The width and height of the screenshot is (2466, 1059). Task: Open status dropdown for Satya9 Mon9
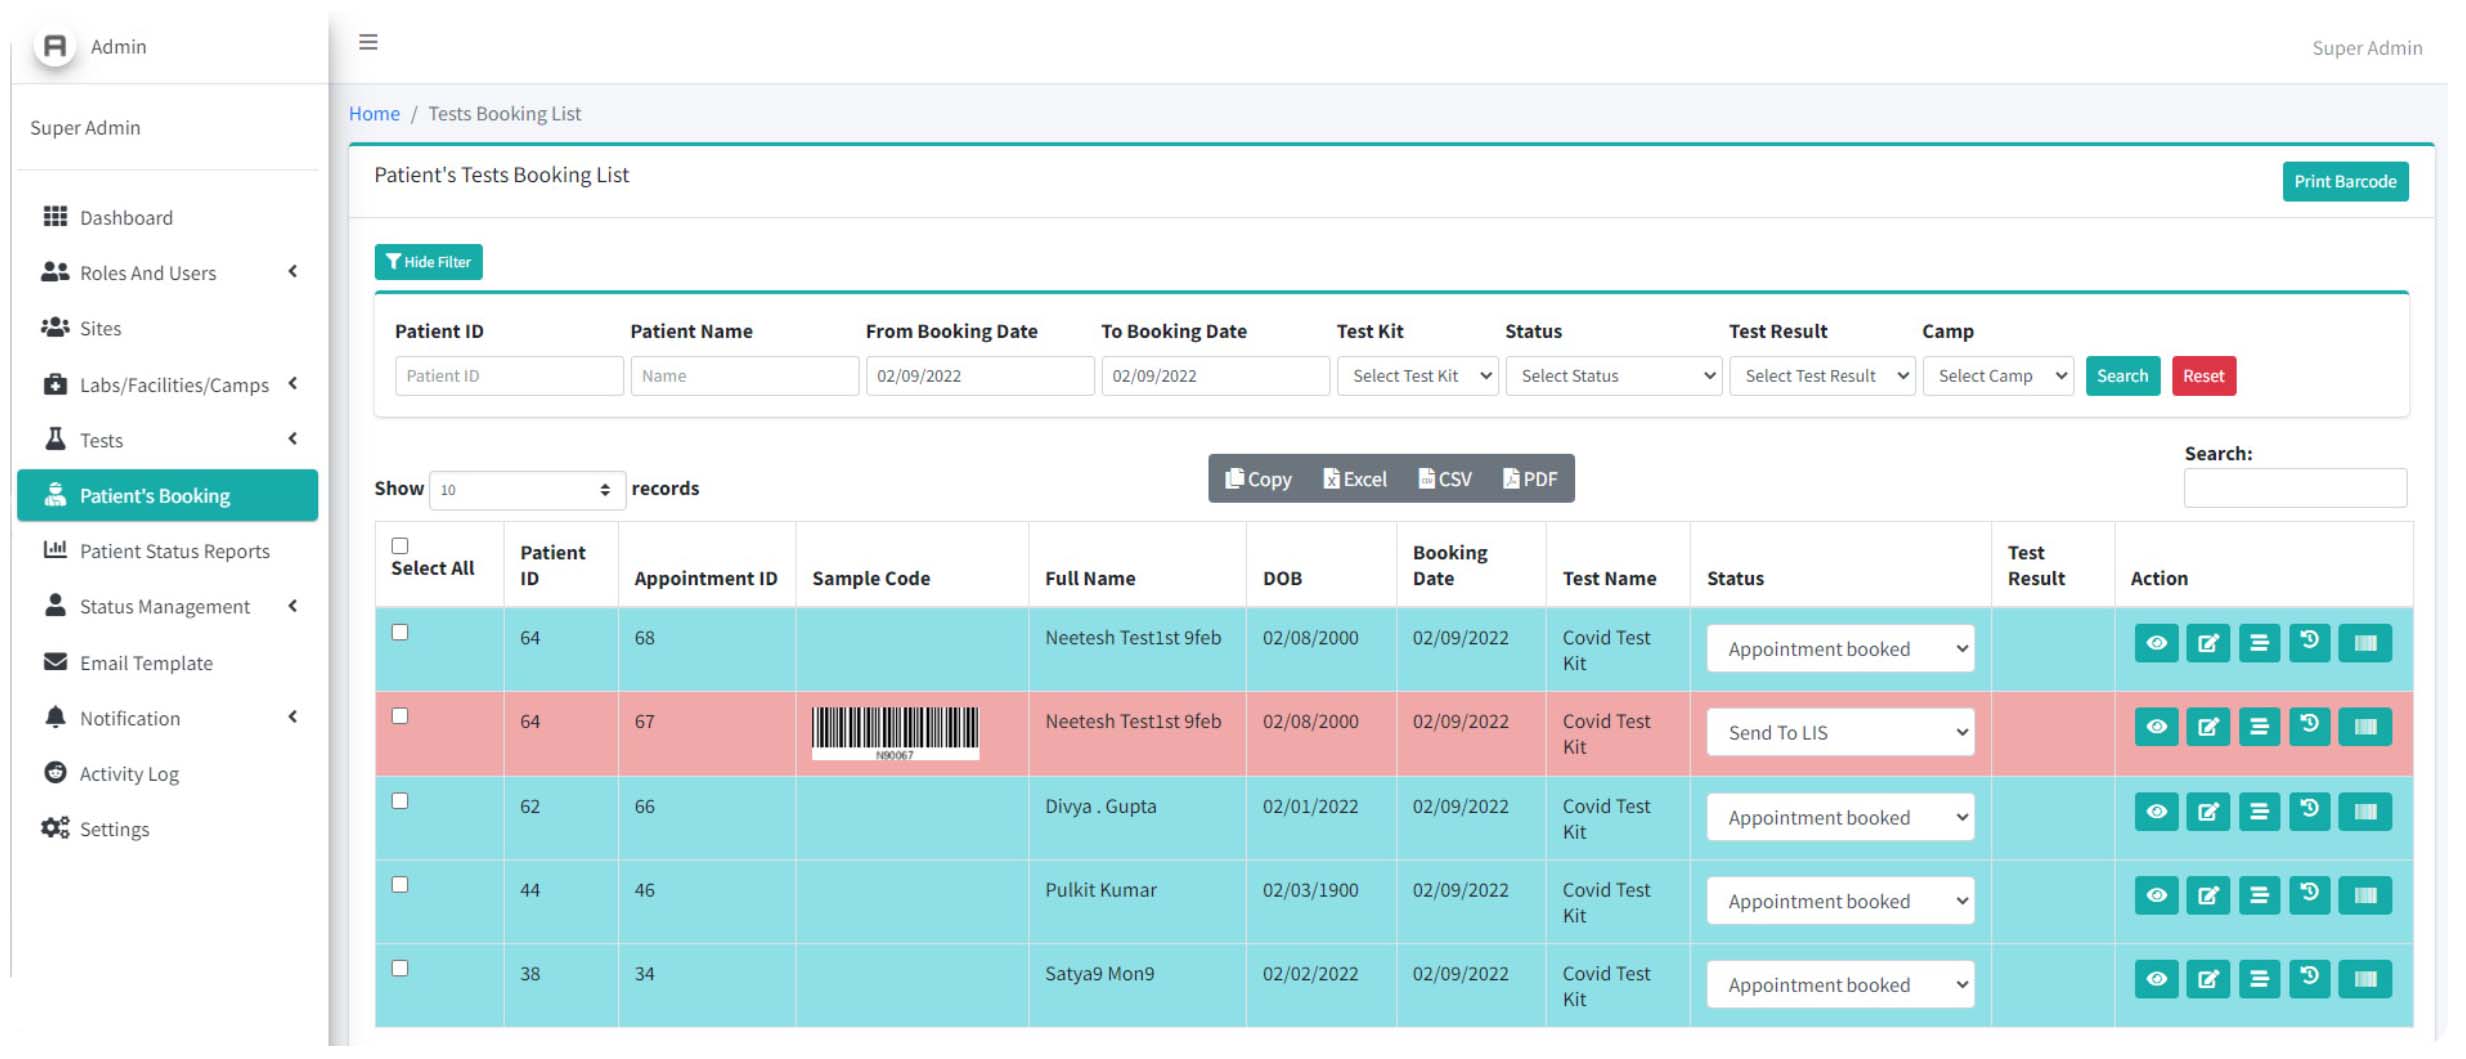click(1840, 985)
